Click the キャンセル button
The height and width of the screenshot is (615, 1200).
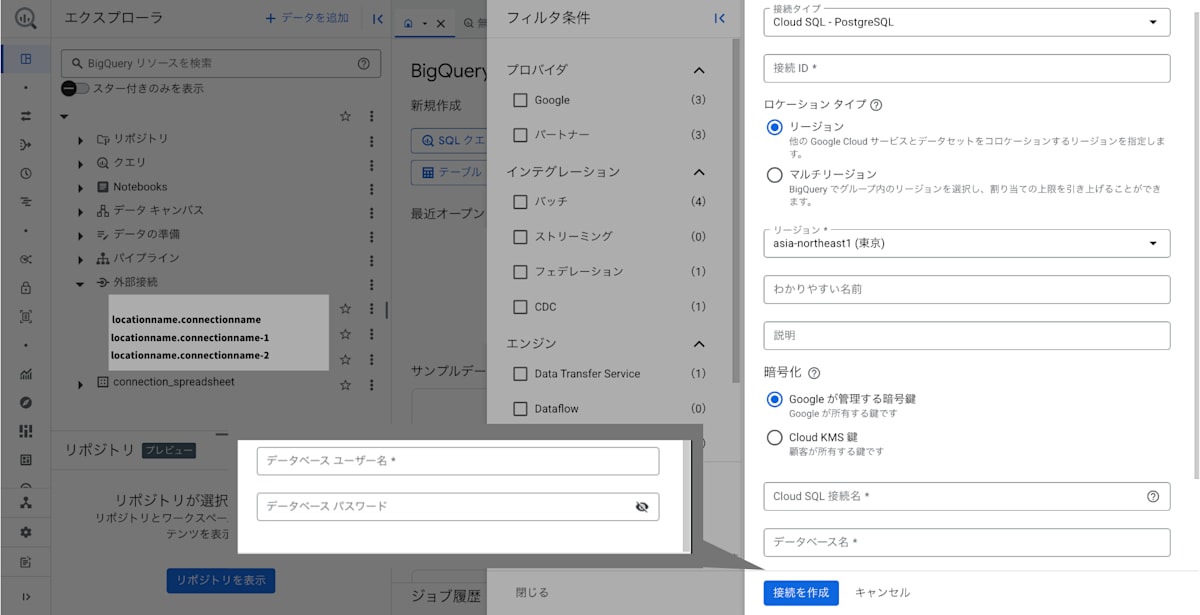pyautogui.click(x=882, y=593)
